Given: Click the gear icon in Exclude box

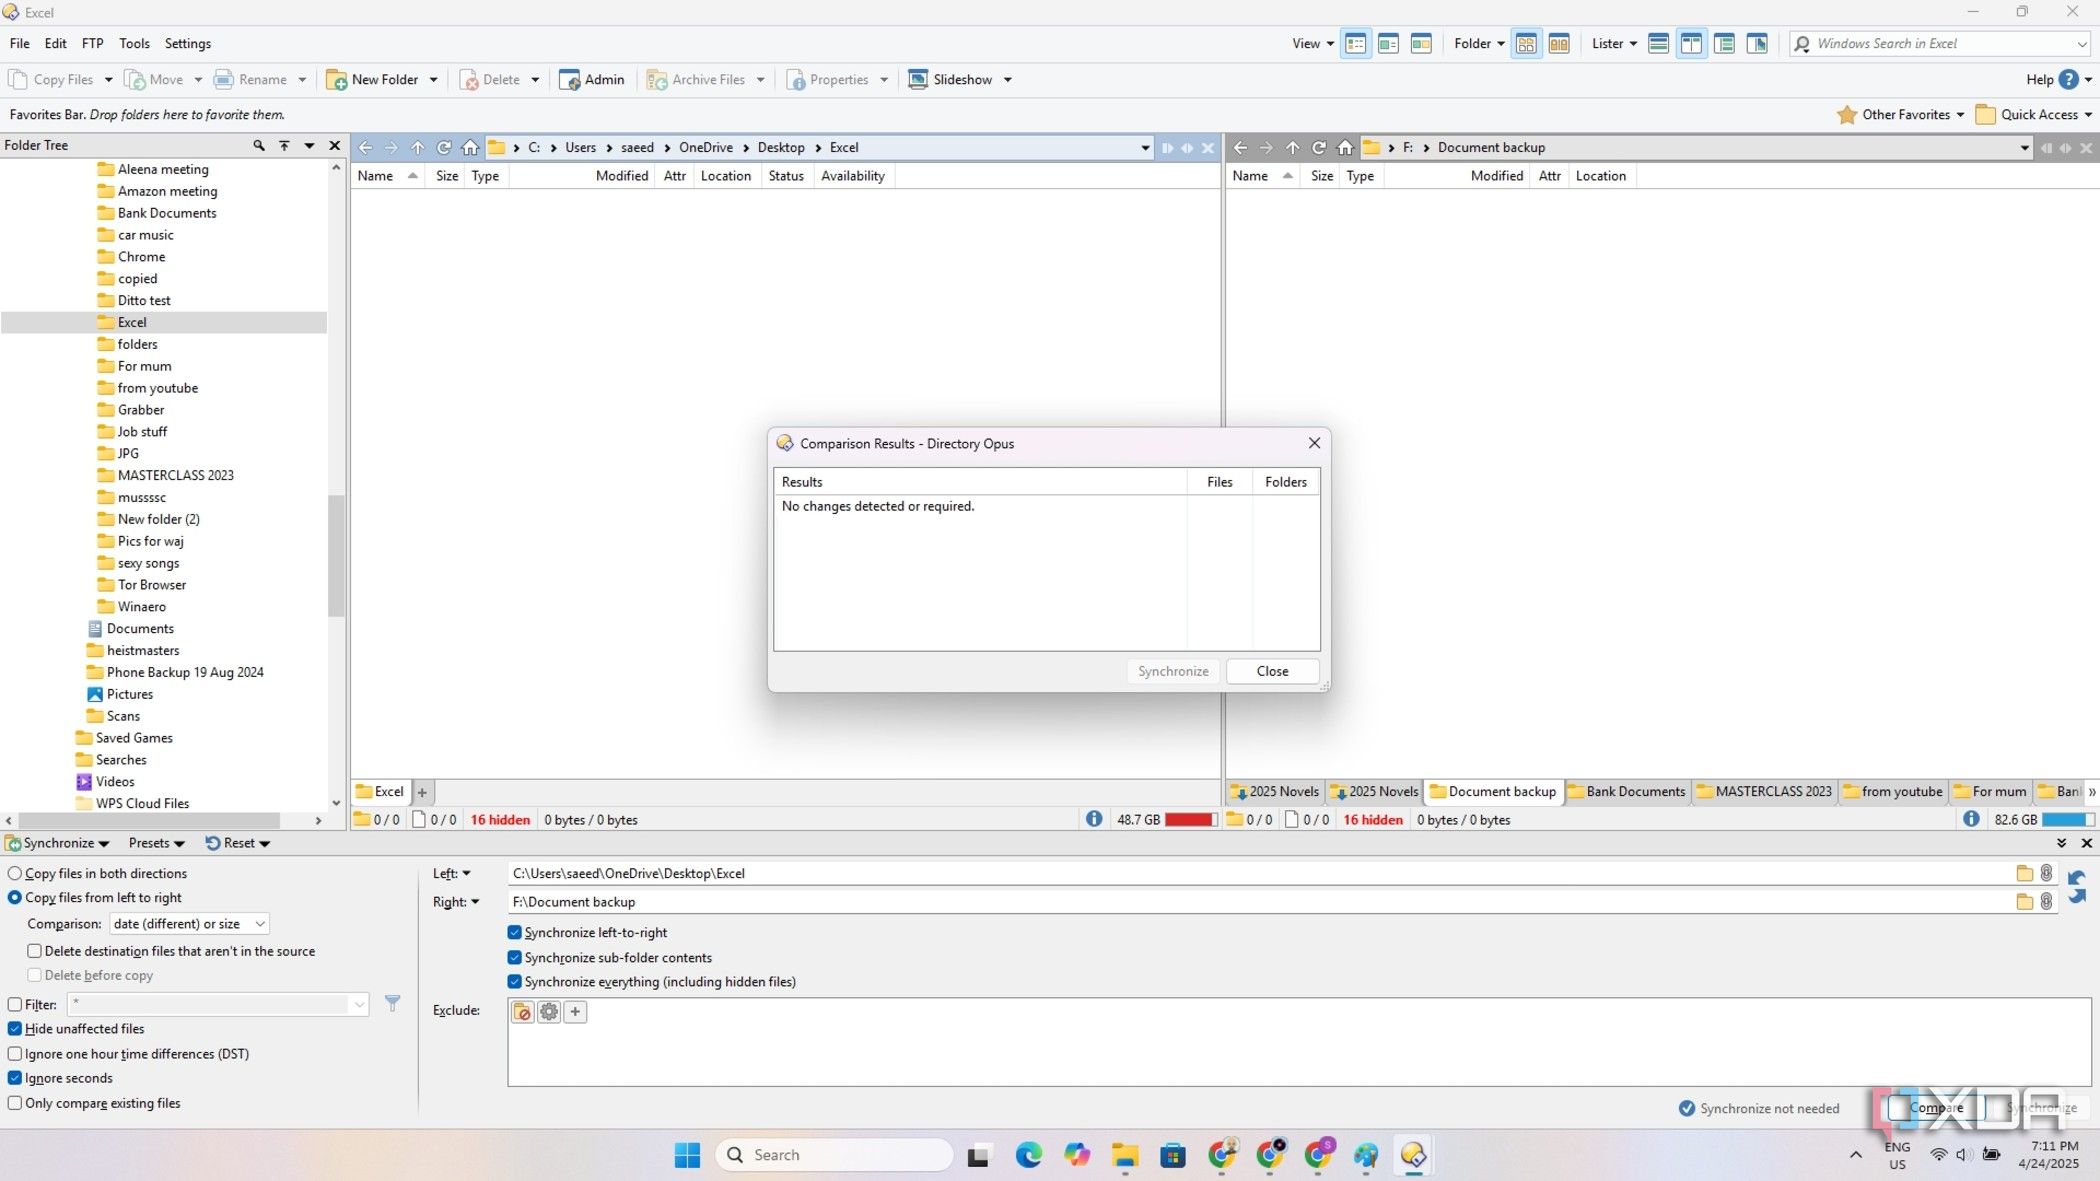Looking at the screenshot, I should pyautogui.click(x=549, y=1012).
